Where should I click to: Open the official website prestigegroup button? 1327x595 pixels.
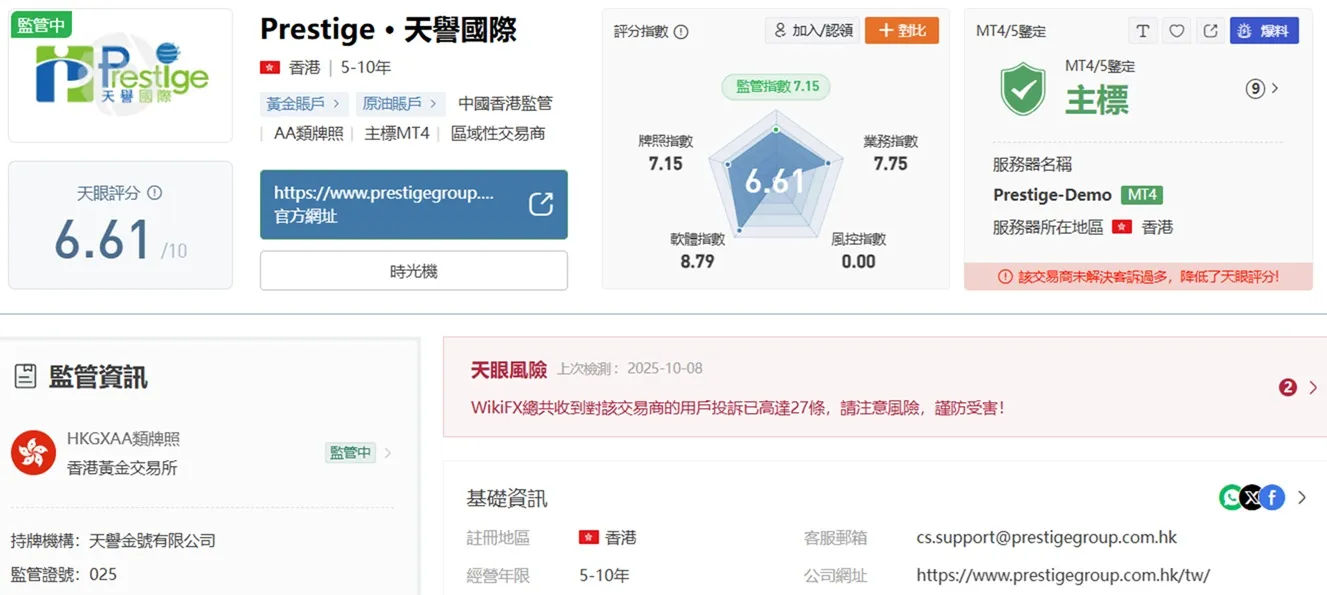(414, 204)
